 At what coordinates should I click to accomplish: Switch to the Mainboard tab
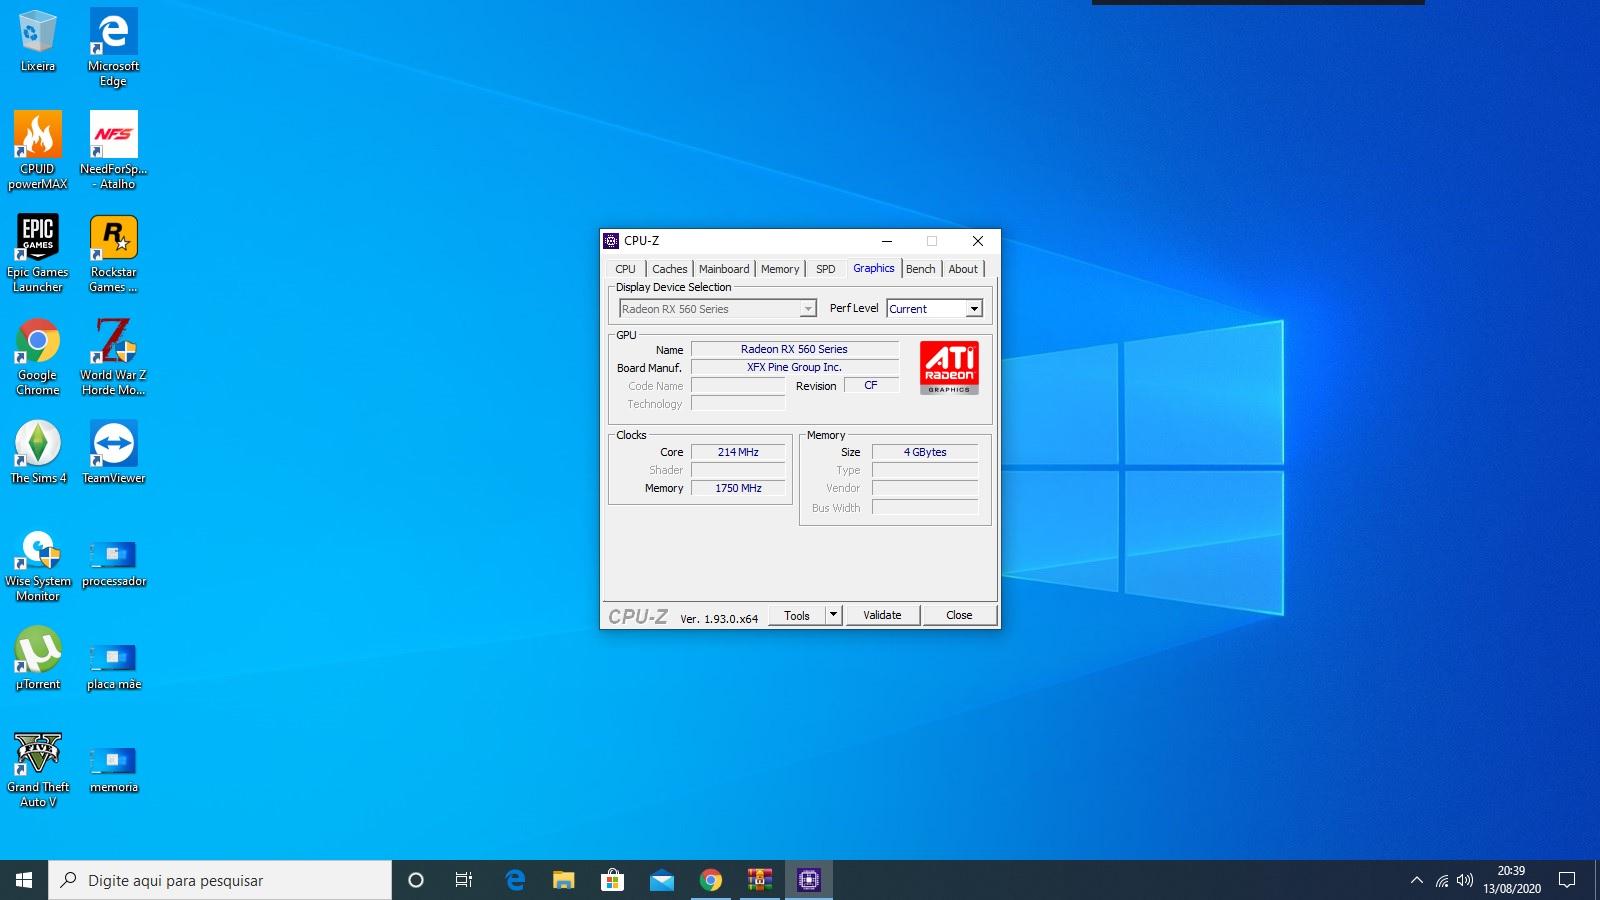point(724,269)
